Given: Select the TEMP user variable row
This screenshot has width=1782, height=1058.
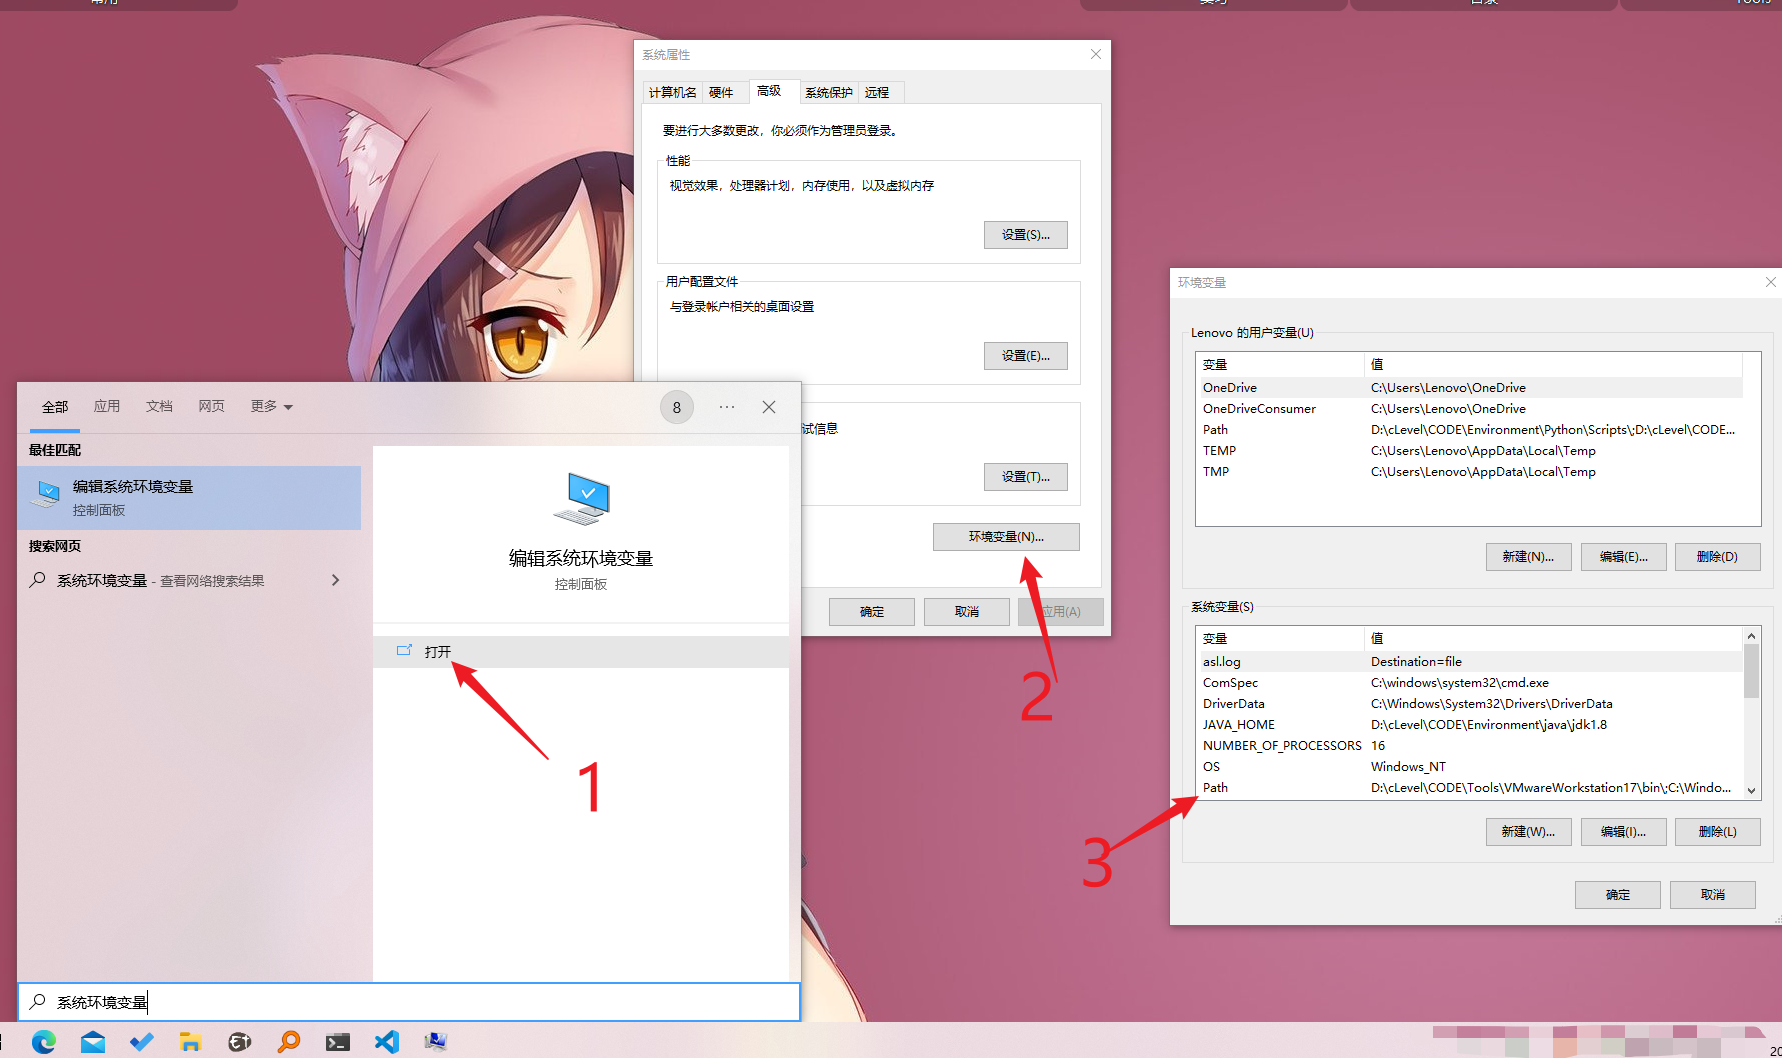Looking at the screenshot, I should [x=1469, y=450].
